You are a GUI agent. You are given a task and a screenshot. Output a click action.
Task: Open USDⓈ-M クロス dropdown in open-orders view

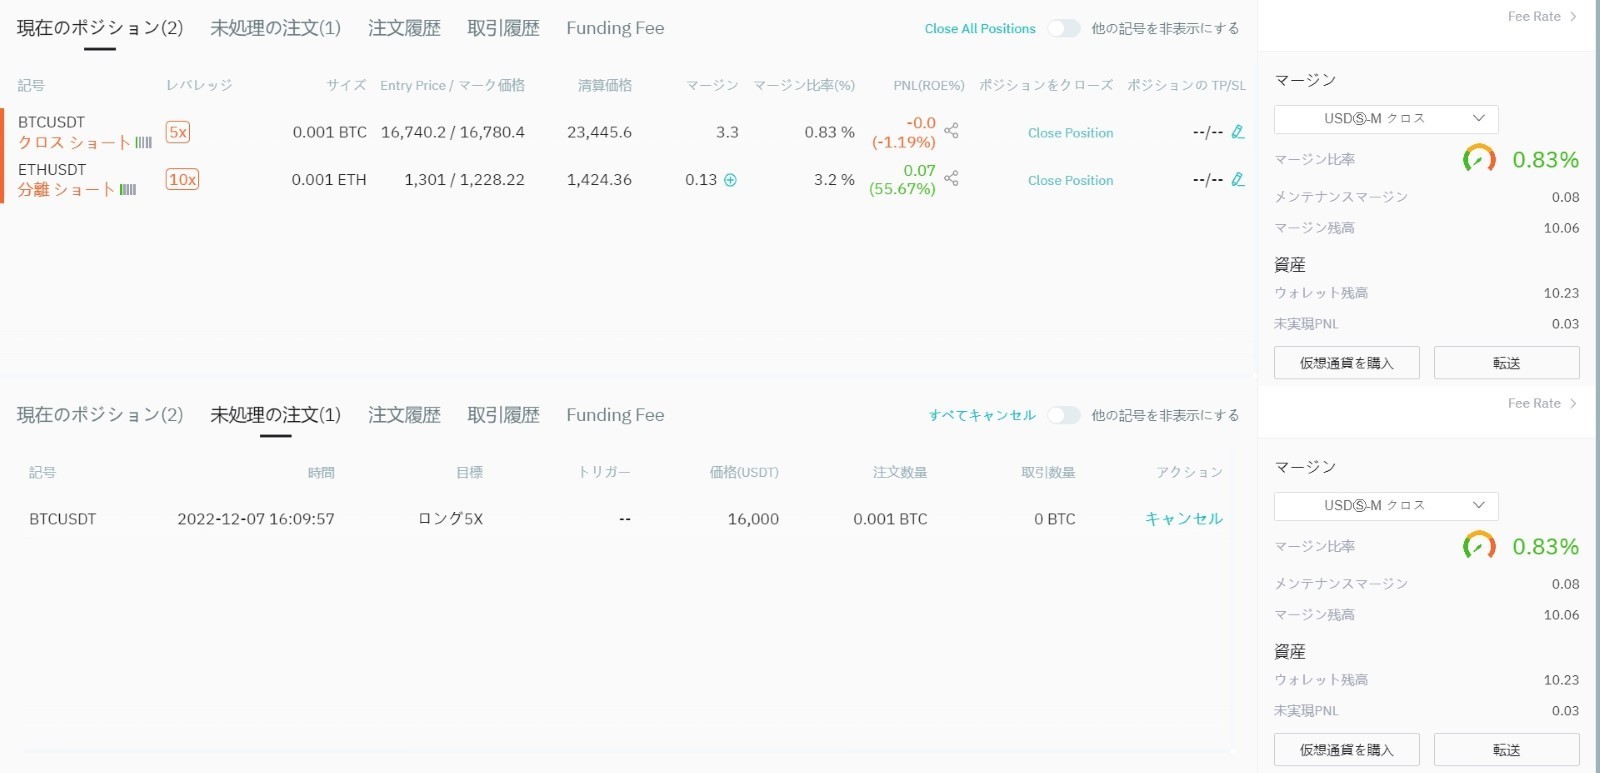click(x=1386, y=506)
